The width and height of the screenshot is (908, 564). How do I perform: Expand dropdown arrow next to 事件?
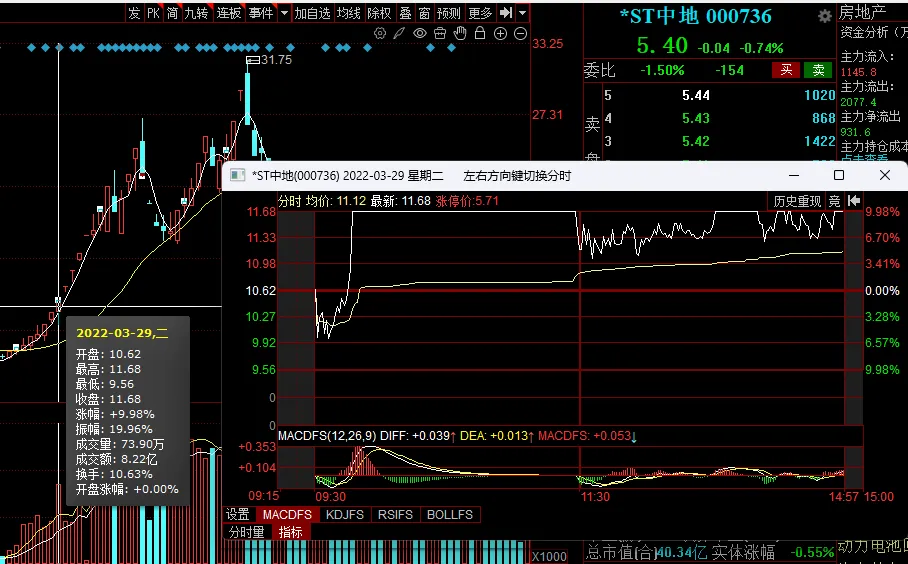[x=284, y=13]
